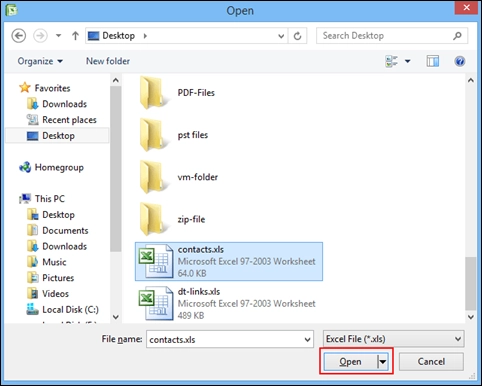Screen dimensions: 482x386
Task: Click the Cancel button
Action: tap(431, 361)
